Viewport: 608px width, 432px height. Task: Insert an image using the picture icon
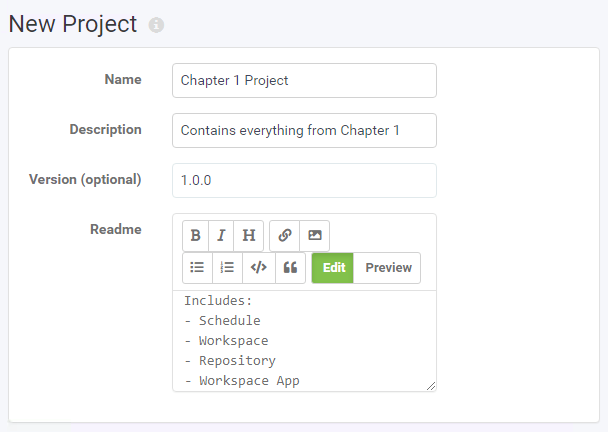[314, 235]
